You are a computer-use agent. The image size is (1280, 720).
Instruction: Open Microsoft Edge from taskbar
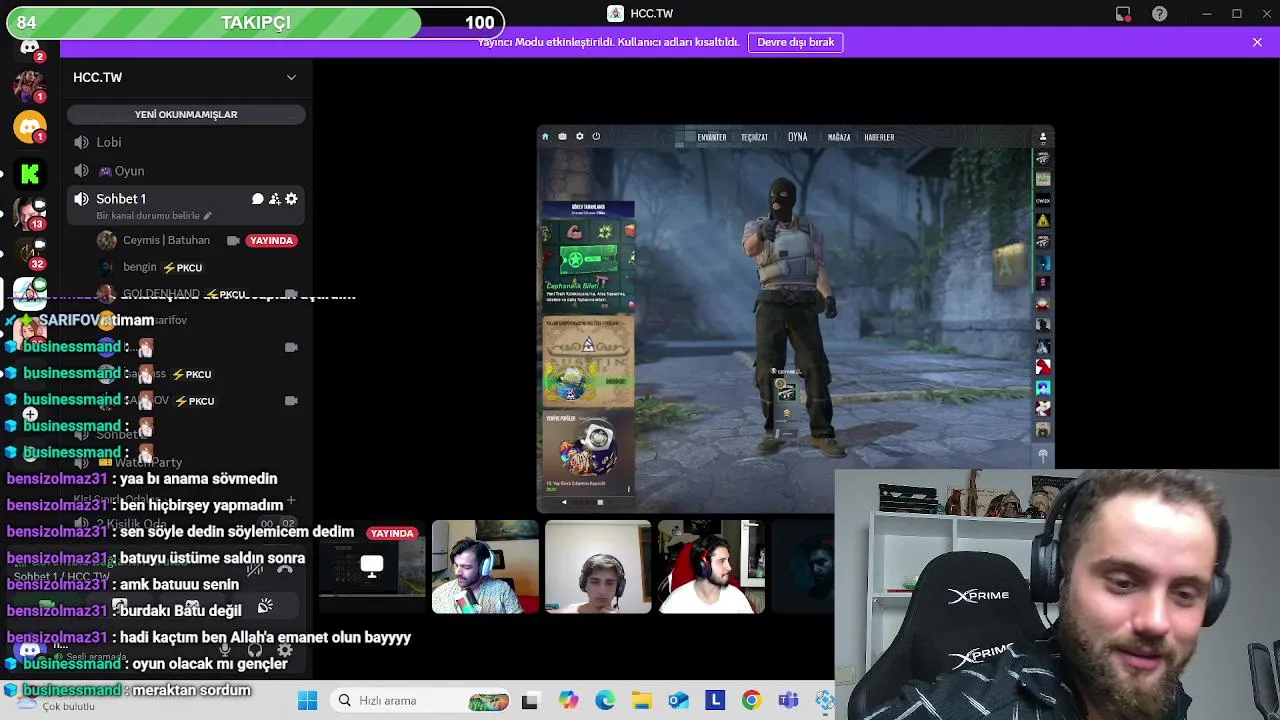[x=605, y=701]
